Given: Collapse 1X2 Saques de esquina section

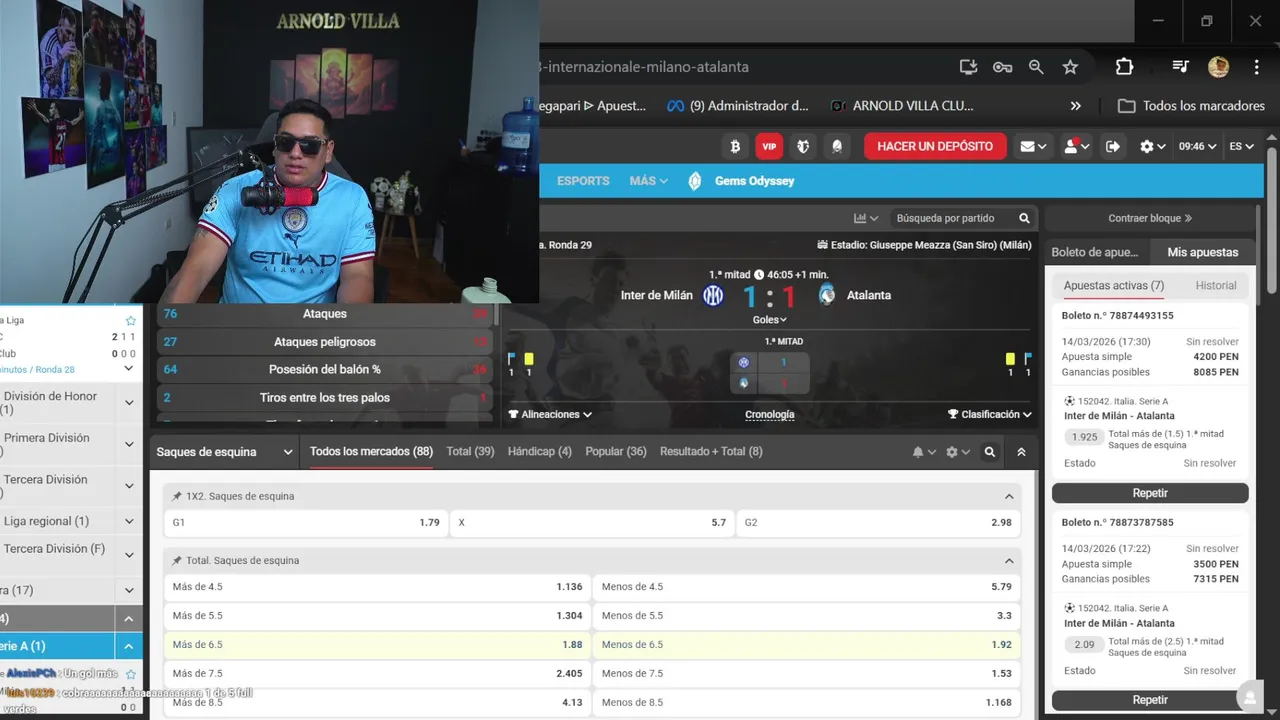Looking at the screenshot, I should pyautogui.click(x=1008, y=496).
